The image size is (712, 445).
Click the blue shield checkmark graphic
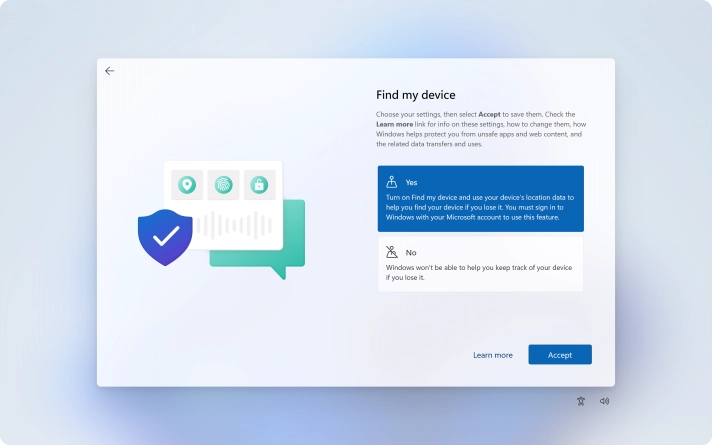tap(165, 237)
